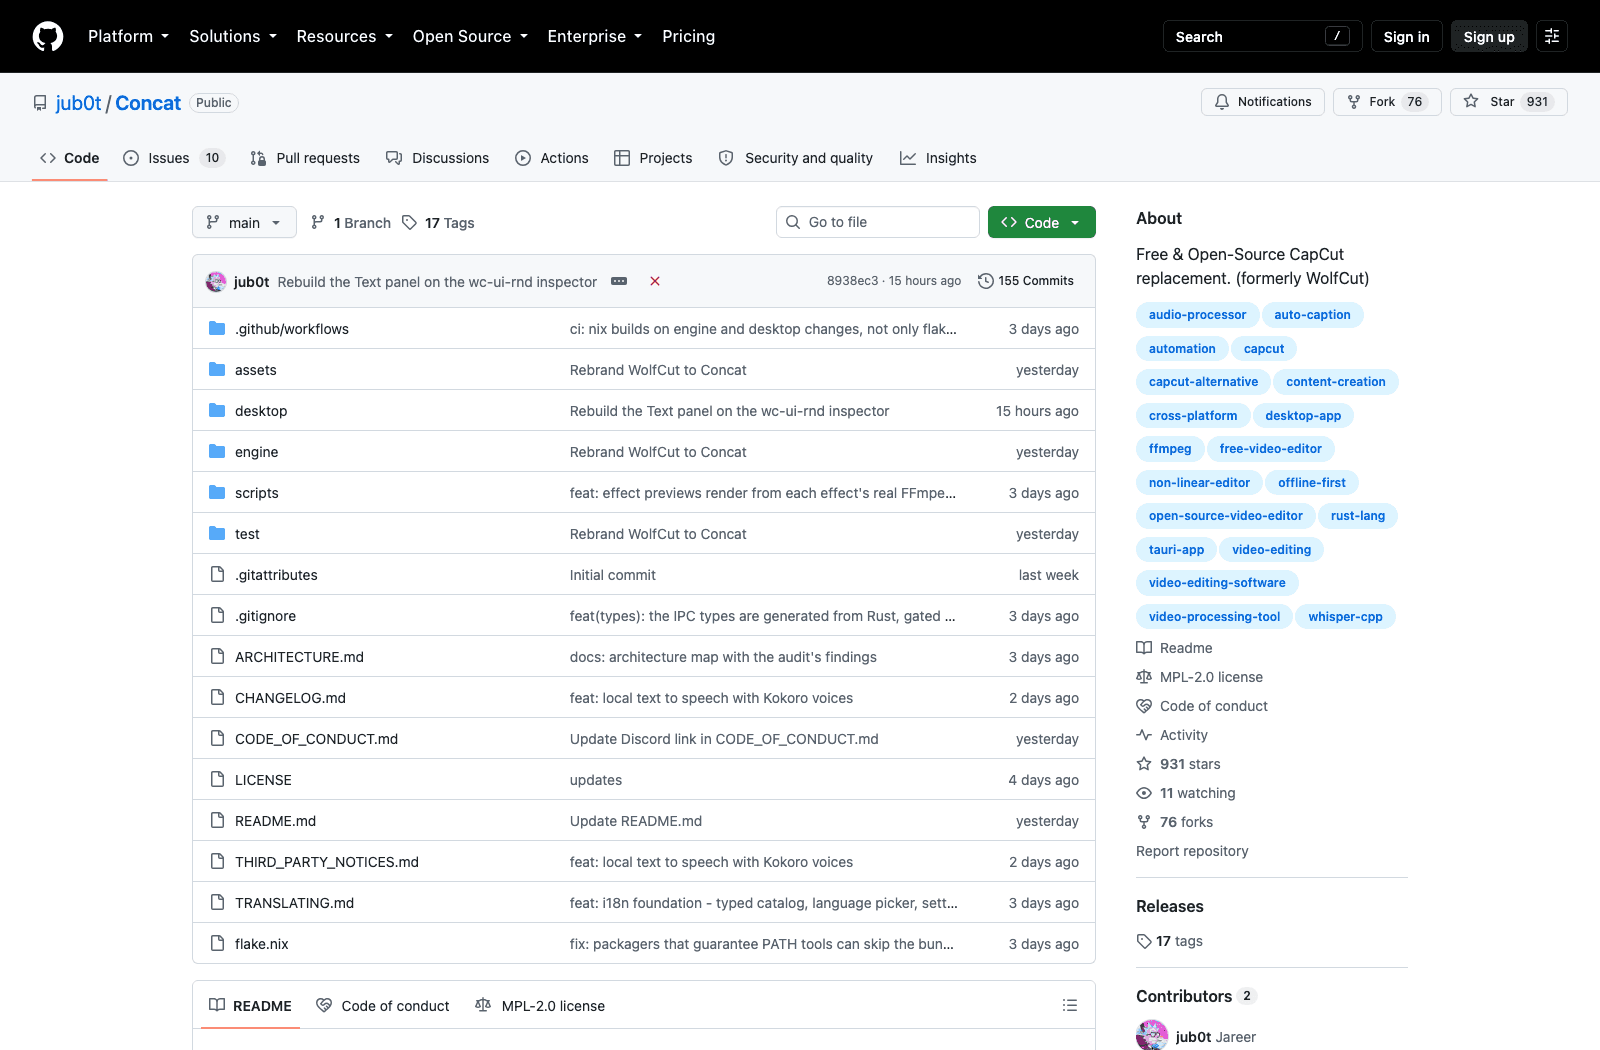Open the test folder

[x=247, y=534]
